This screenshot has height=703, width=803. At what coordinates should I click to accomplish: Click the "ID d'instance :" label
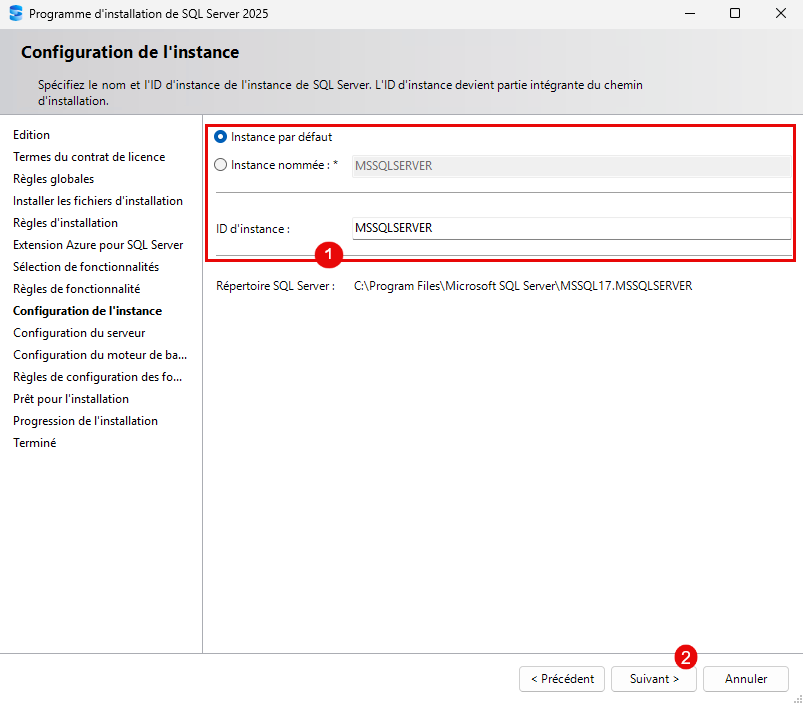tap(253, 229)
